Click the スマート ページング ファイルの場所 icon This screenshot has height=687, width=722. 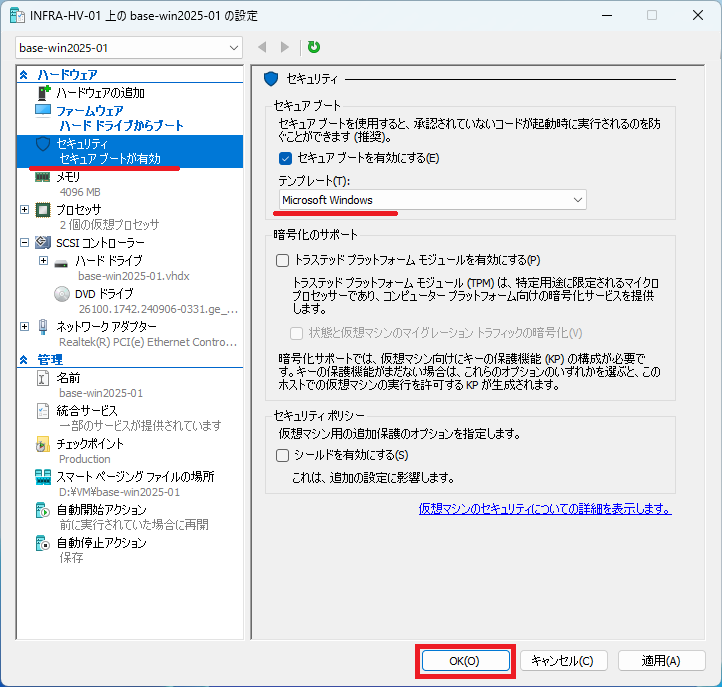tap(43, 477)
